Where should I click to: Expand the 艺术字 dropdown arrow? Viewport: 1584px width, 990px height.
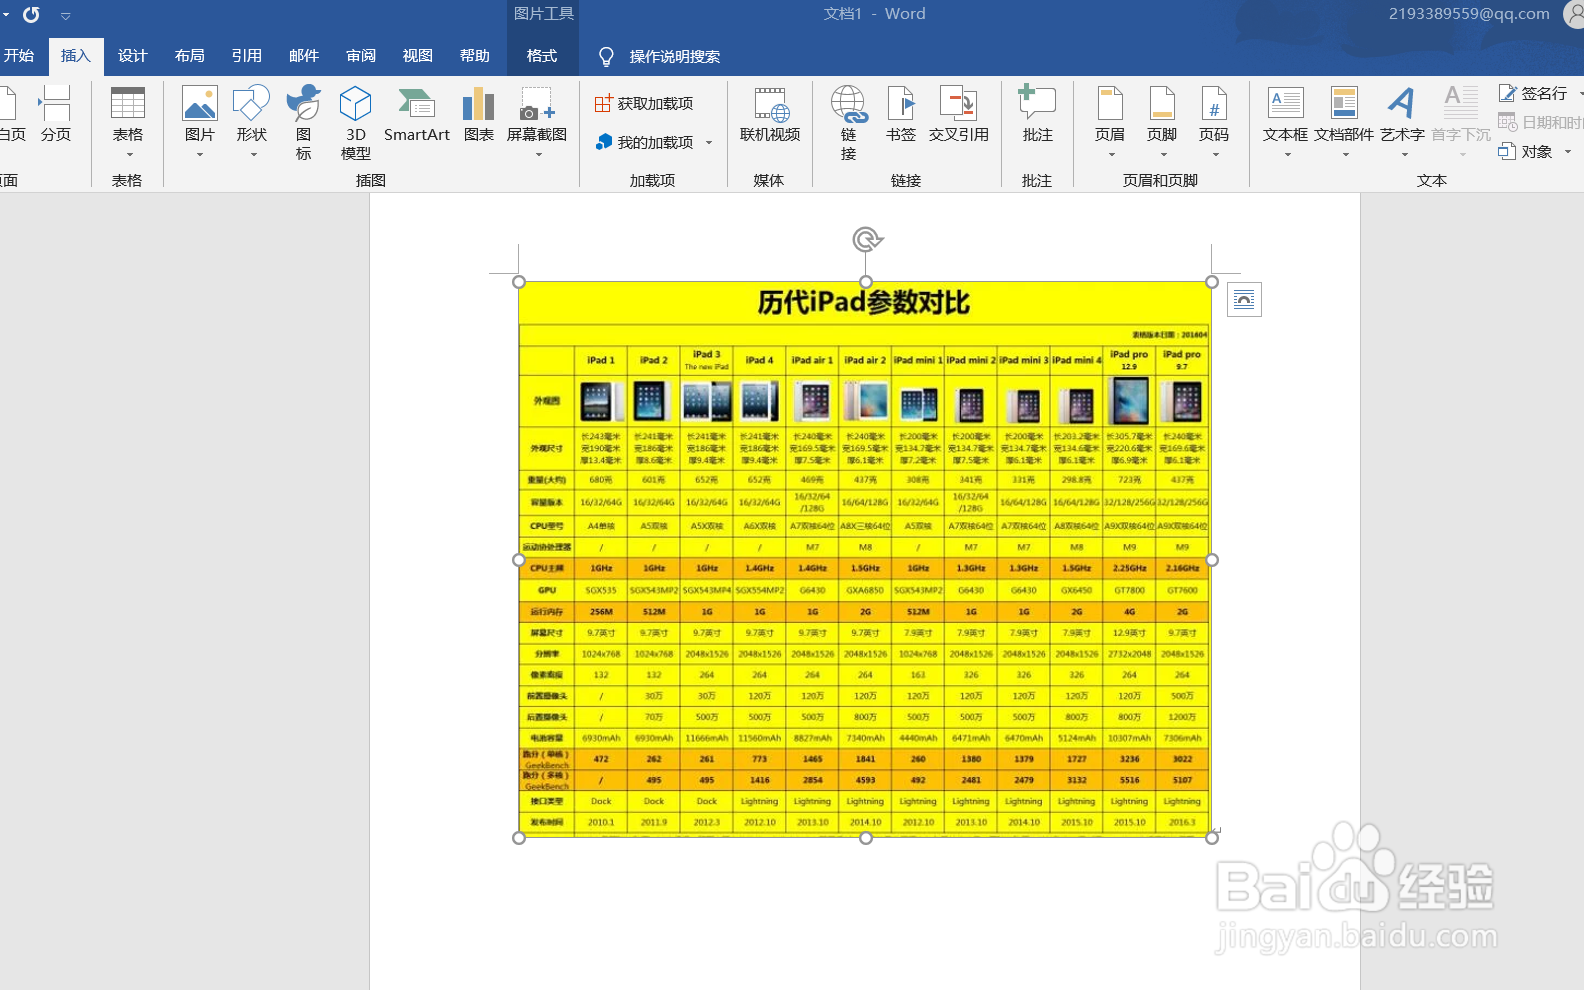click(1403, 155)
